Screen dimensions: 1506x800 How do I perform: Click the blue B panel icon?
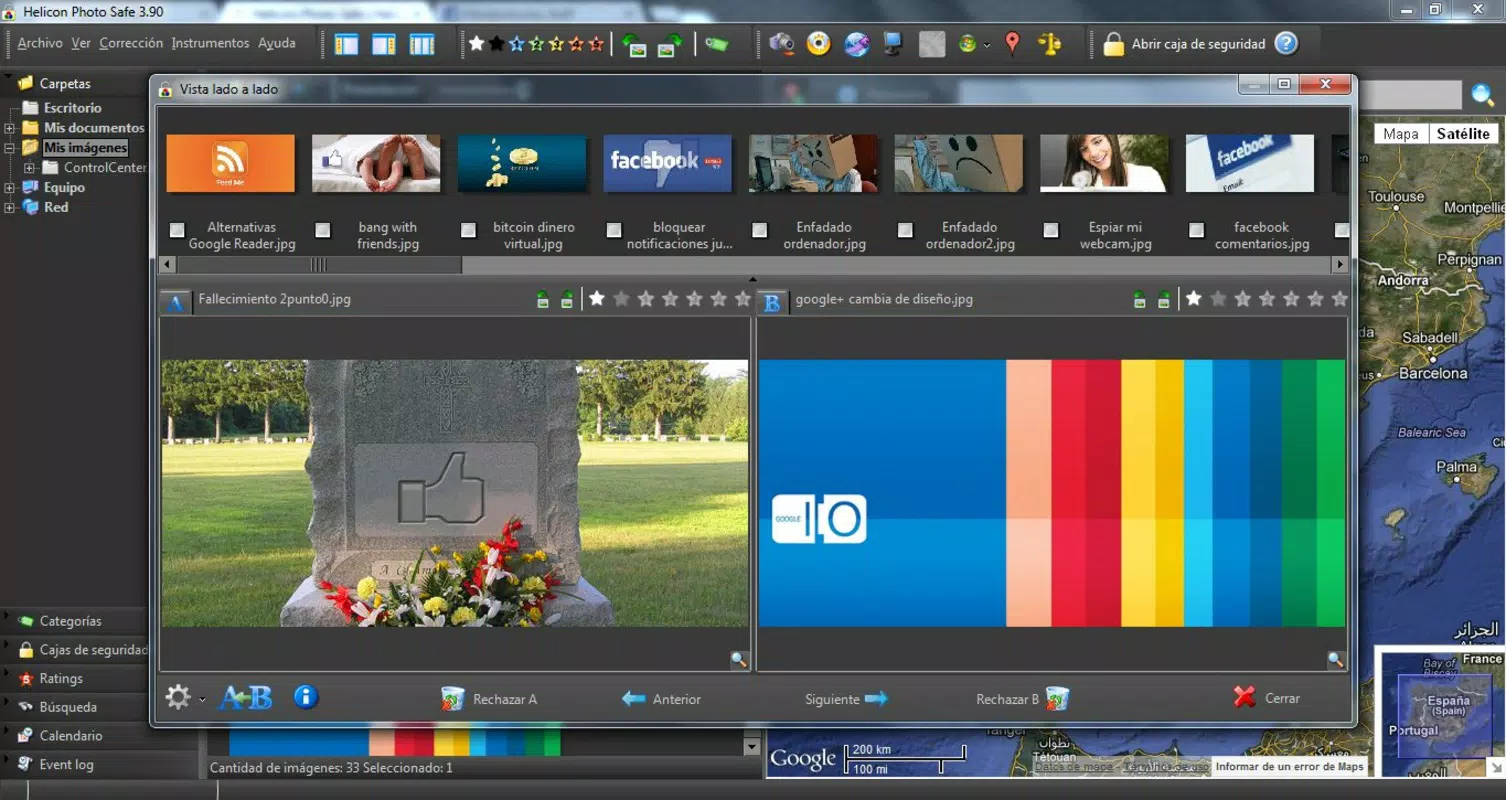772,301
